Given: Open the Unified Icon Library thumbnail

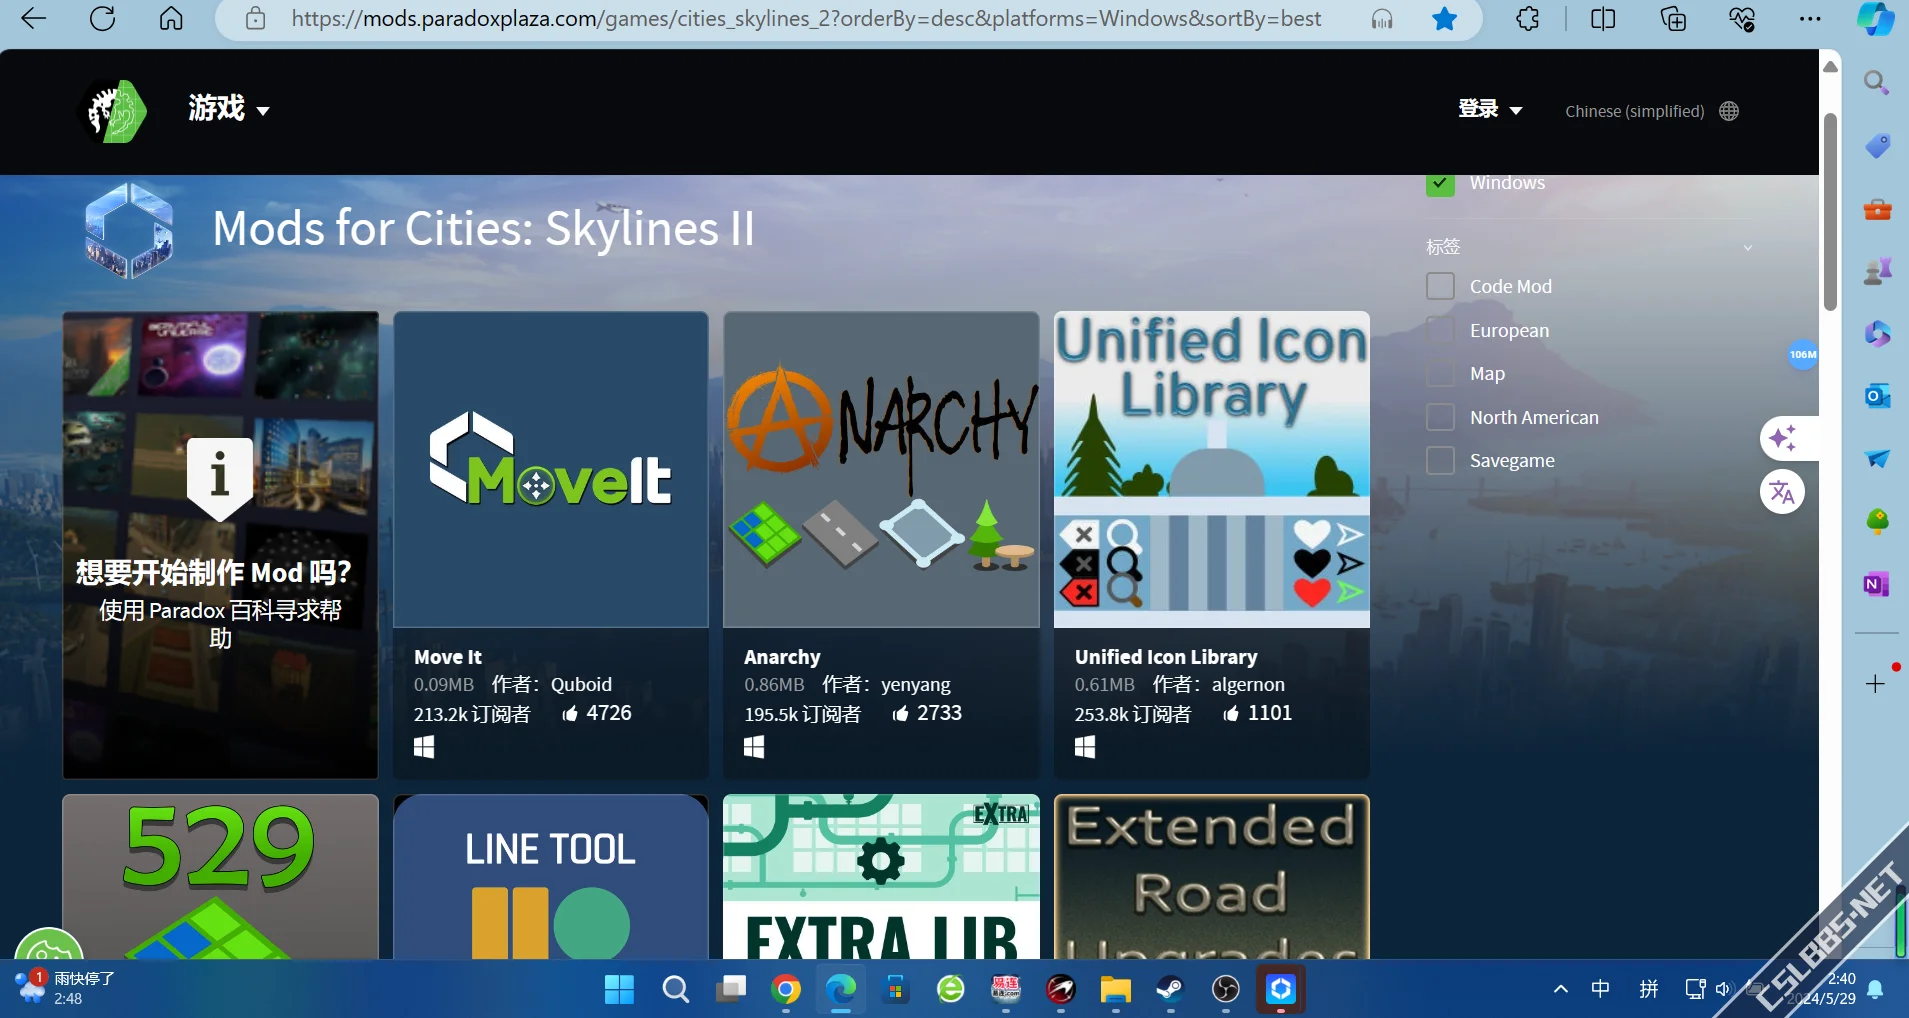Looking at the screenshot, I should coord(1212,470).
